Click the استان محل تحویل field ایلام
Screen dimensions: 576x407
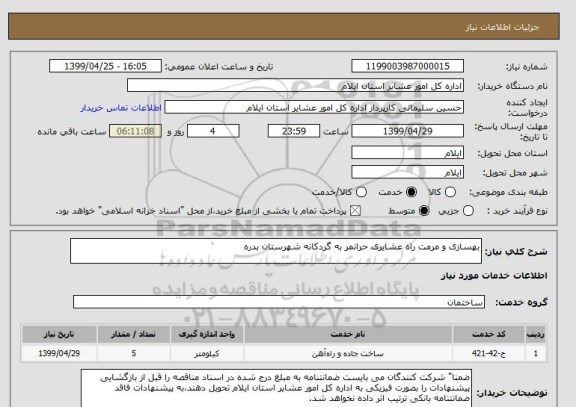point(407,153)
